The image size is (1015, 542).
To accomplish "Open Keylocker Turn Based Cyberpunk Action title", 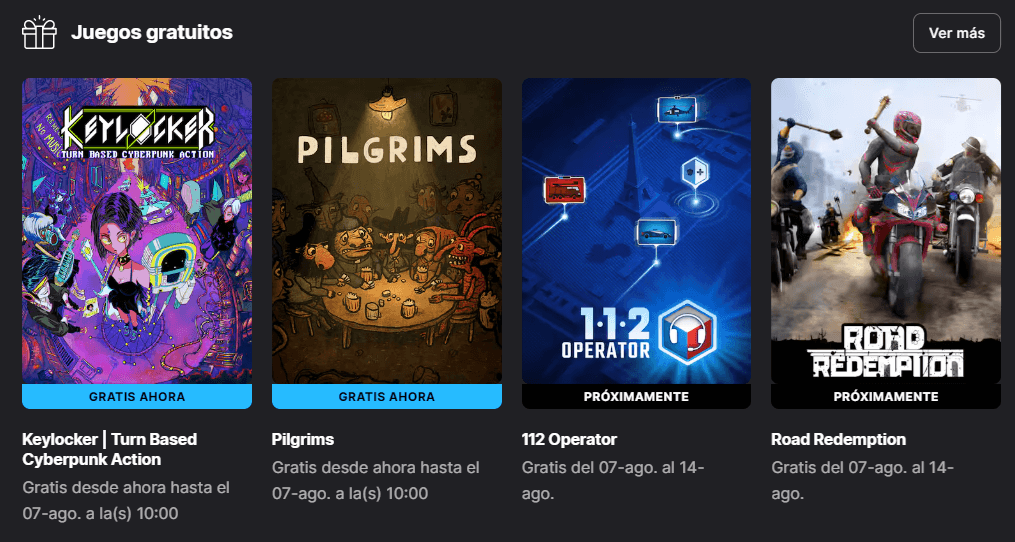I will (110, 449).
